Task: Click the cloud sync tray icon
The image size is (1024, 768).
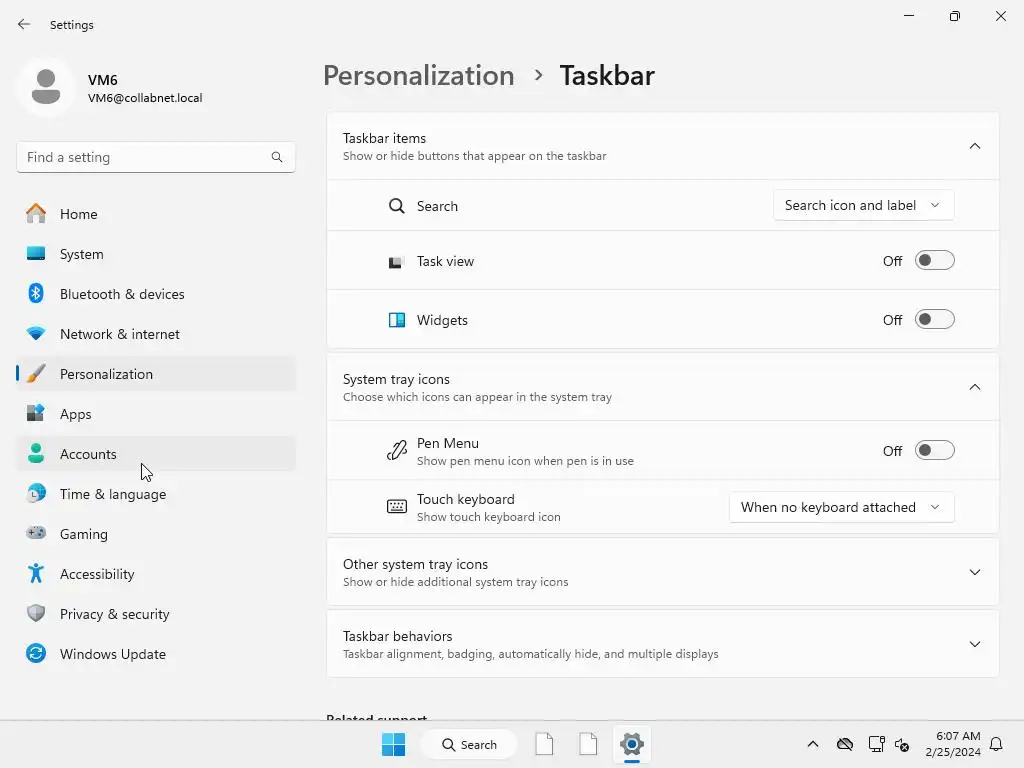Action: [x=844, y=744]
